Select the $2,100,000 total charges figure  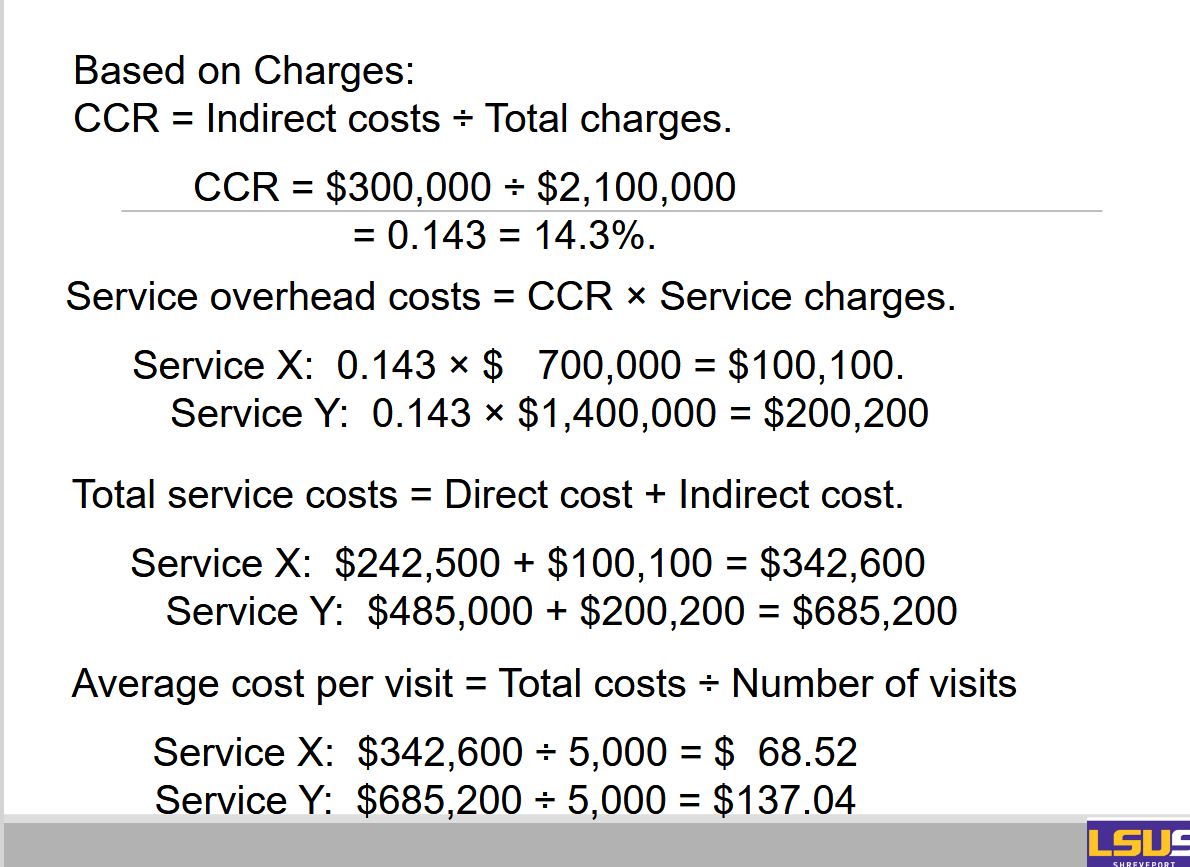click(636, 187)
